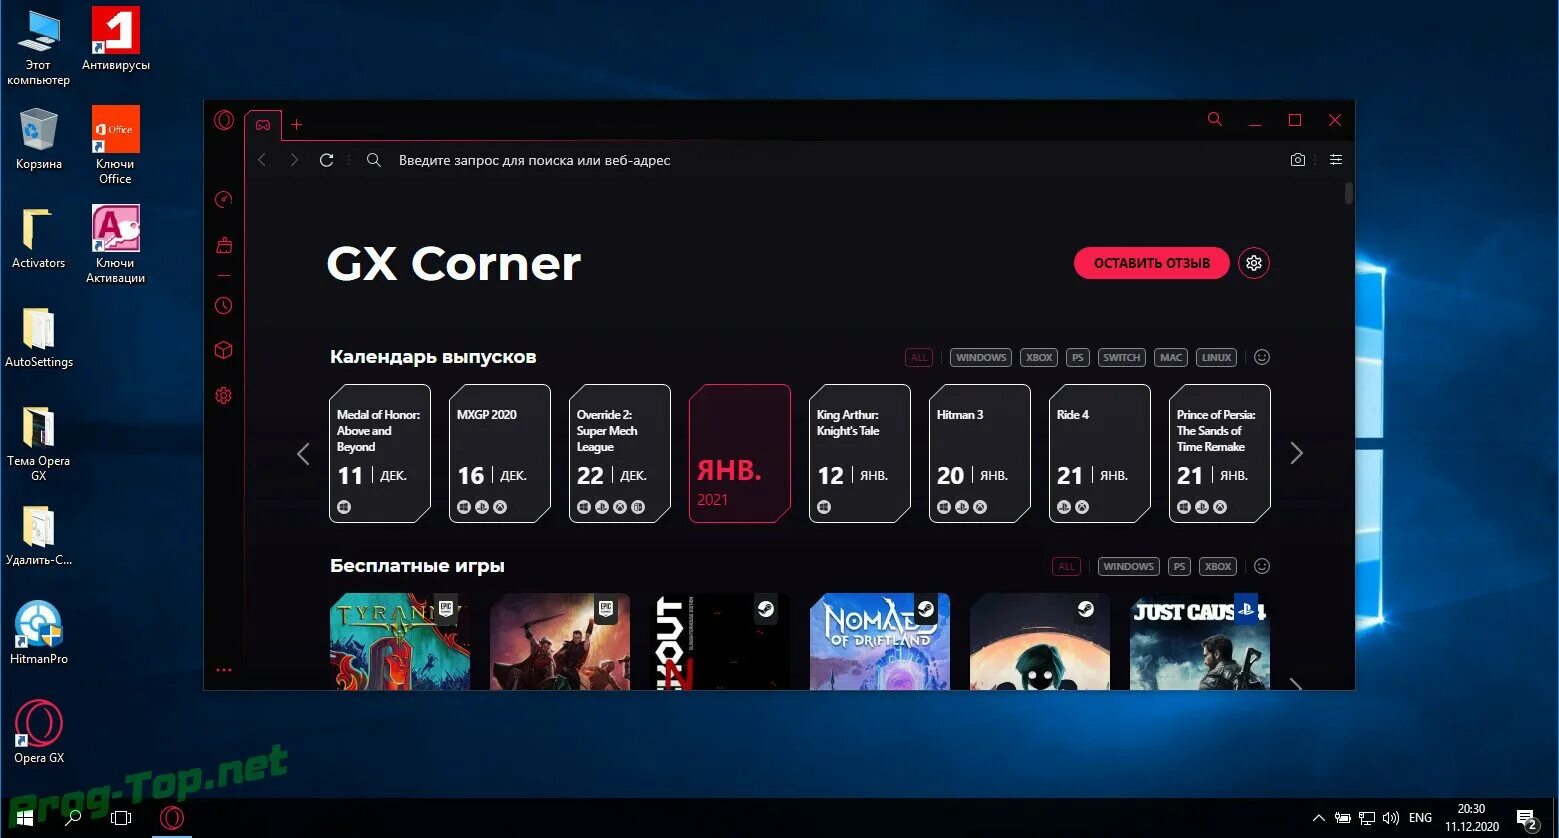Go forward with the right arrow
Viewport: 1559px width, 838px height.
pos(294,160)
